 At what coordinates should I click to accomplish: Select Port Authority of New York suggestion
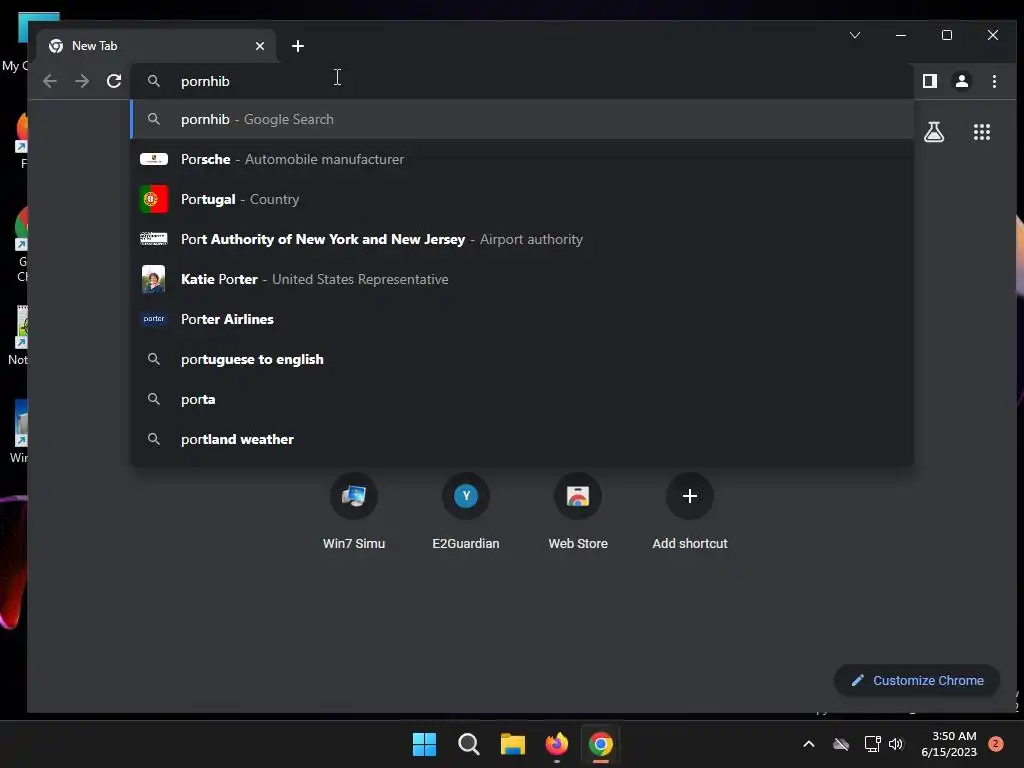tap(522, 239)
